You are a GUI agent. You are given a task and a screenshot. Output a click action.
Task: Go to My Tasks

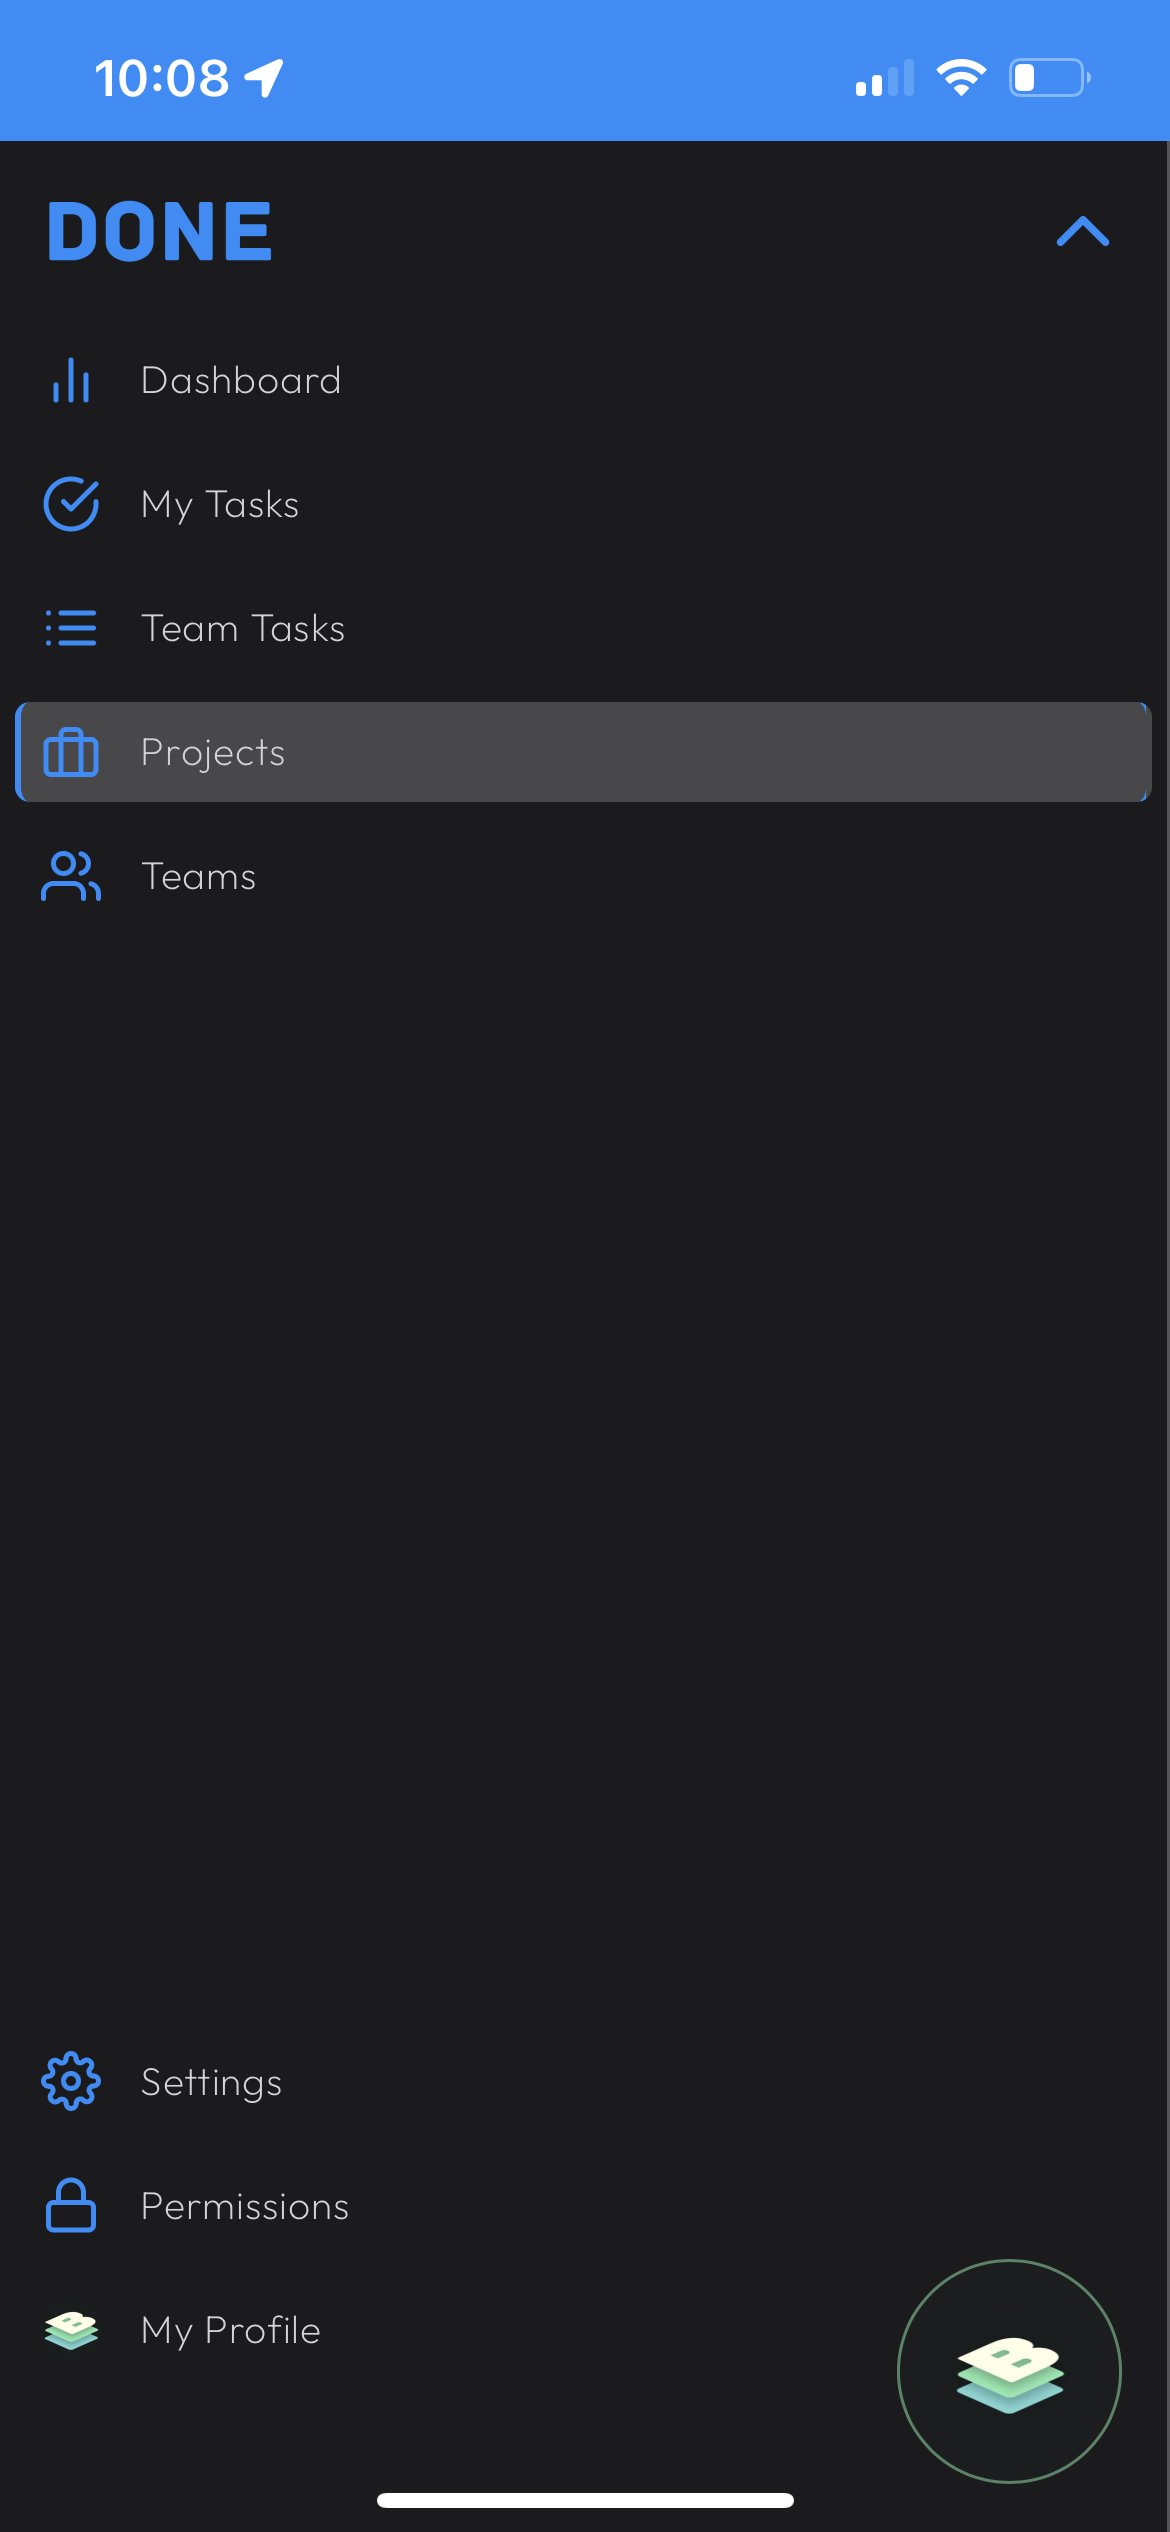[219, 504]
